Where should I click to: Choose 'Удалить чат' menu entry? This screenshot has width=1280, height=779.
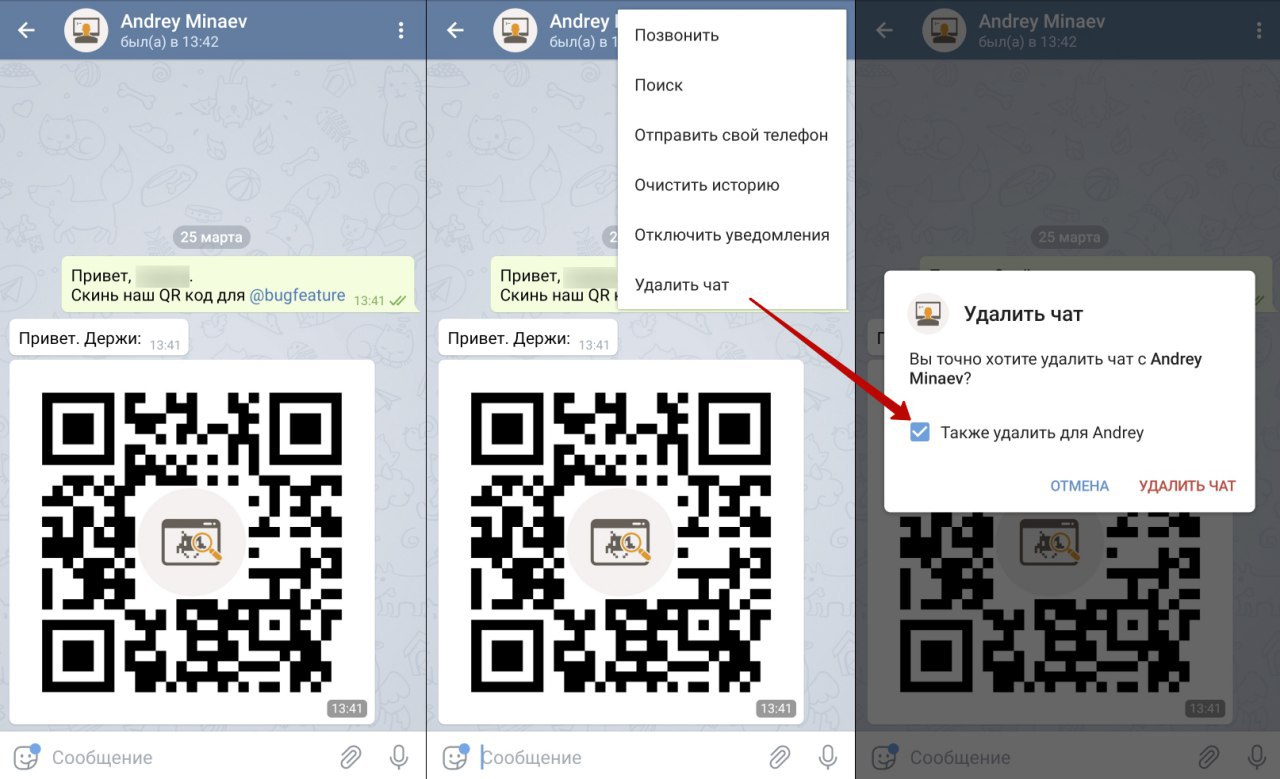coord(732,285)
